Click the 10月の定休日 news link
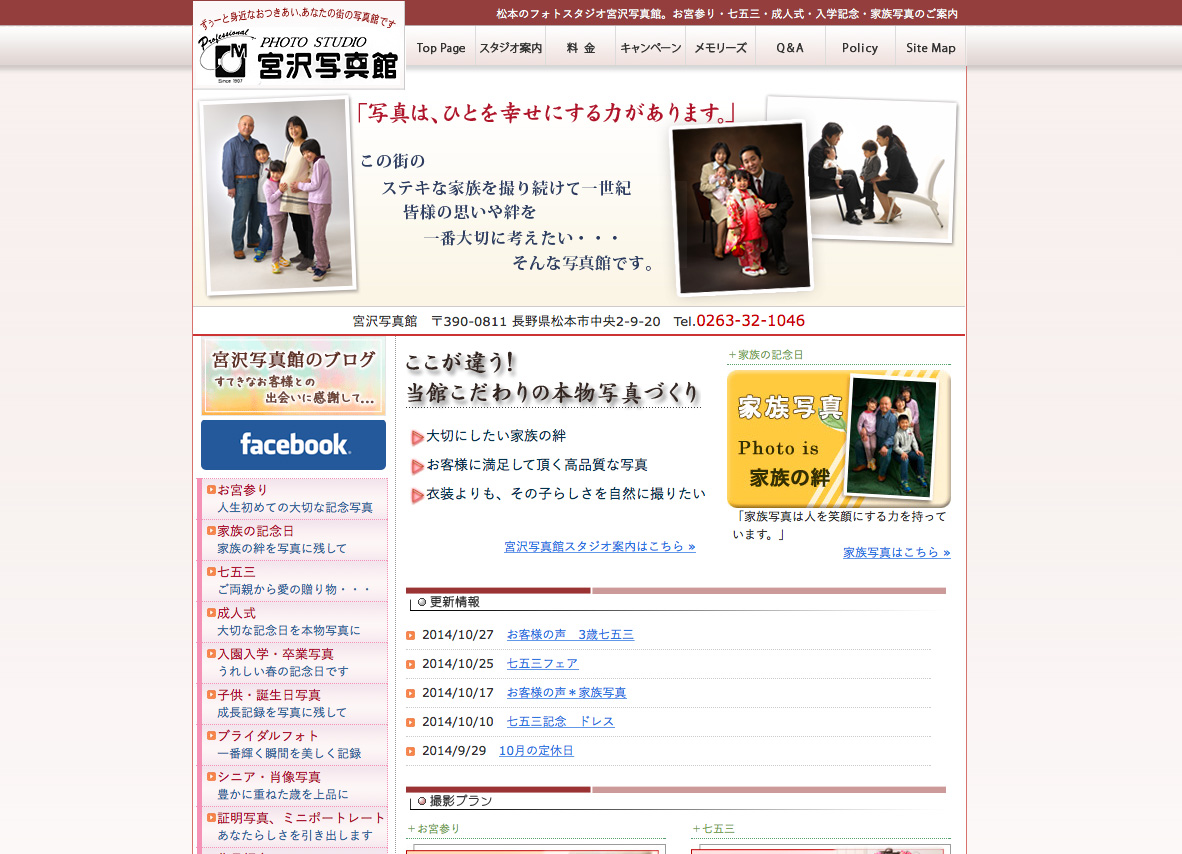The image size is (1182, 854). tap(536, 751)
